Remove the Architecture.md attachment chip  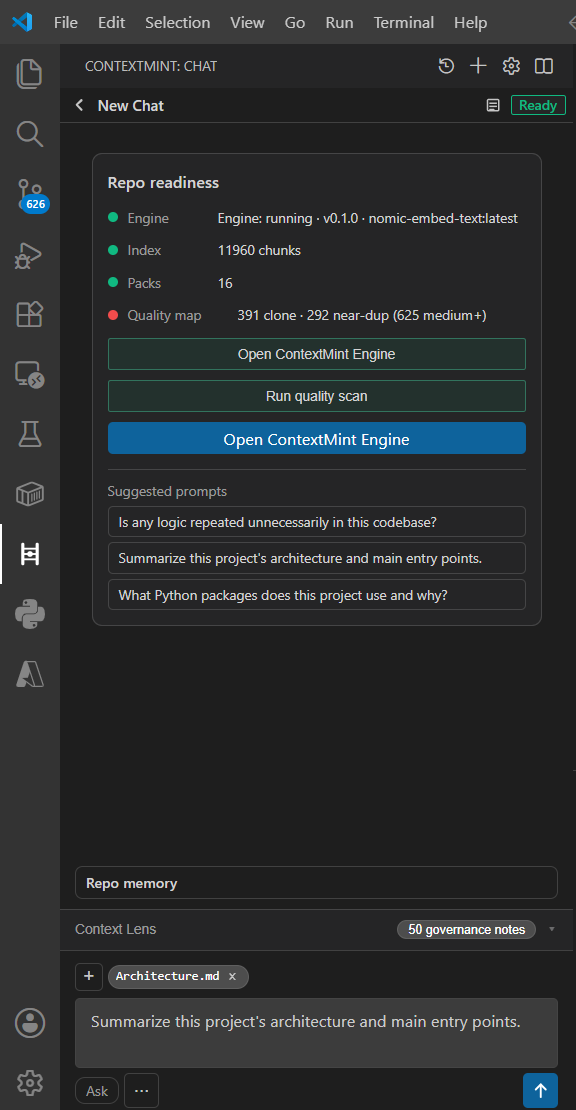tap(232, 977)
